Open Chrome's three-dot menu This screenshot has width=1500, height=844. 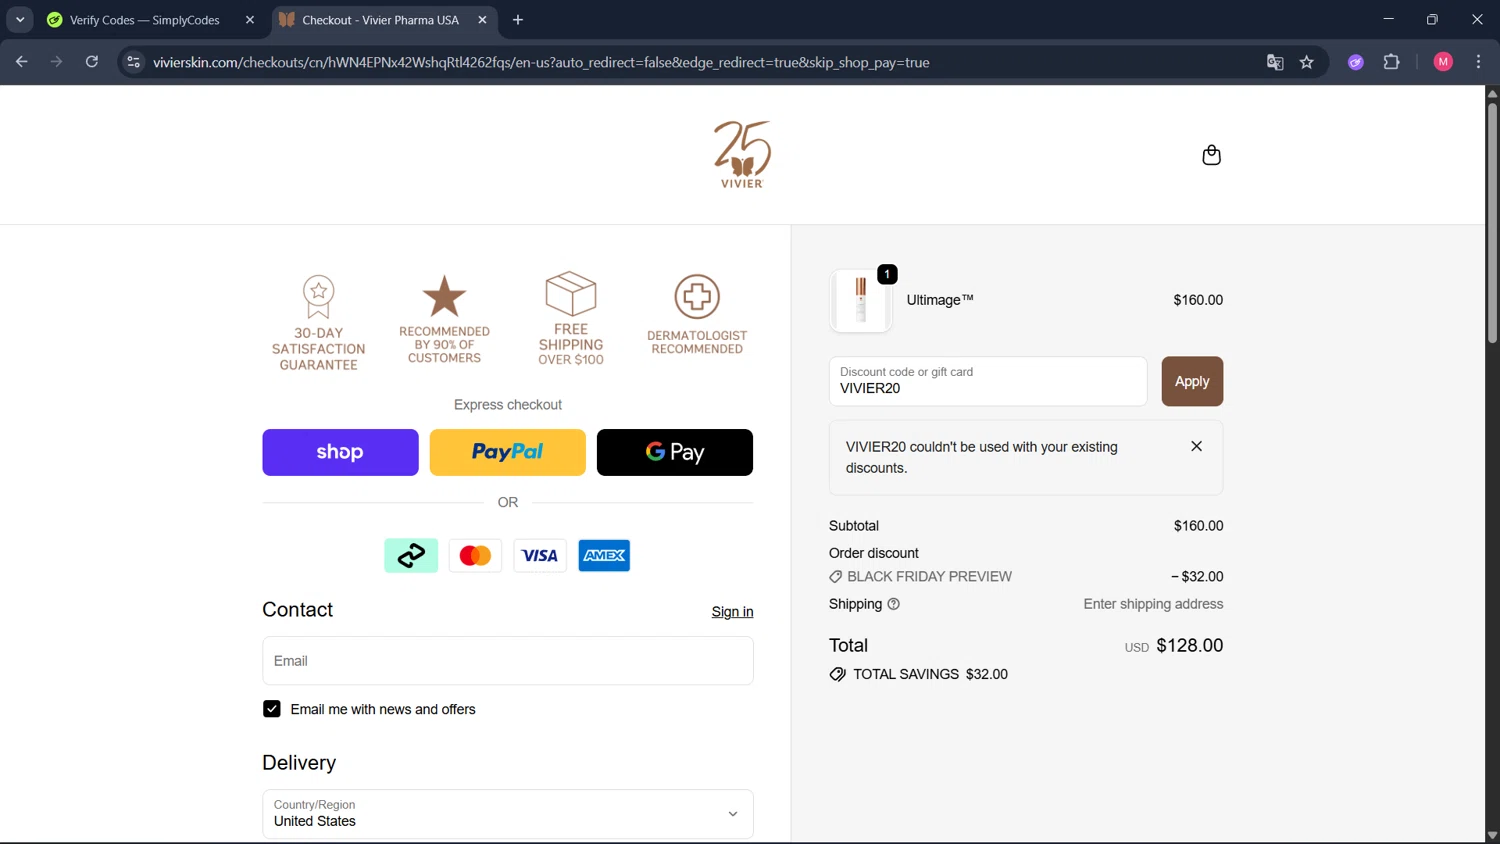1478,62
